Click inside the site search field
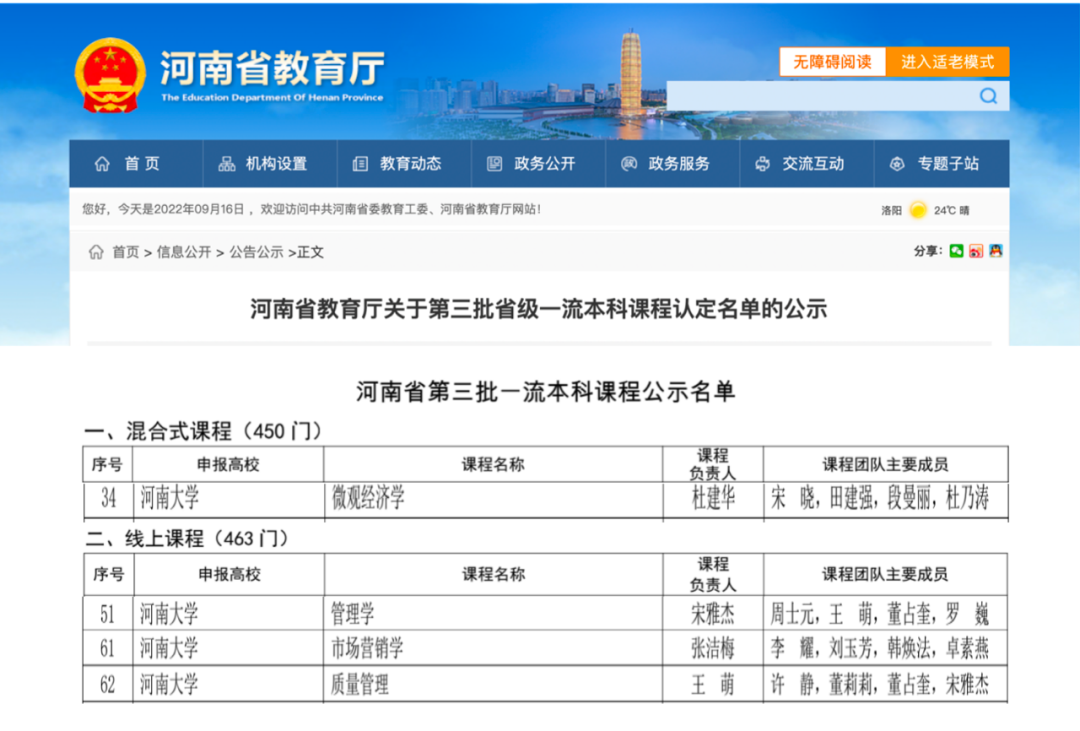 pyautogui.click(x=820, y=96)
